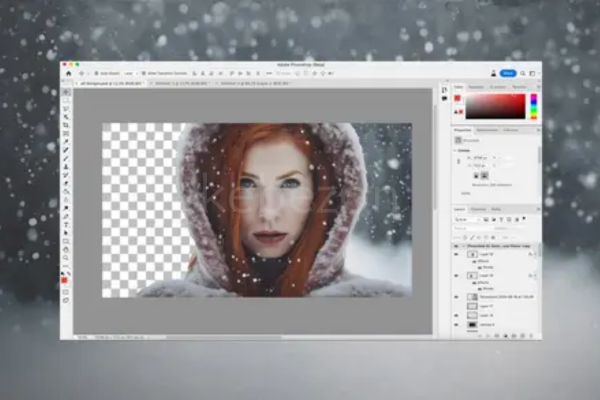Select the Rectangular Marquee tool
The height and width of the screenshot is (400, 600).
pyautogui.click(x=66, y=101)
